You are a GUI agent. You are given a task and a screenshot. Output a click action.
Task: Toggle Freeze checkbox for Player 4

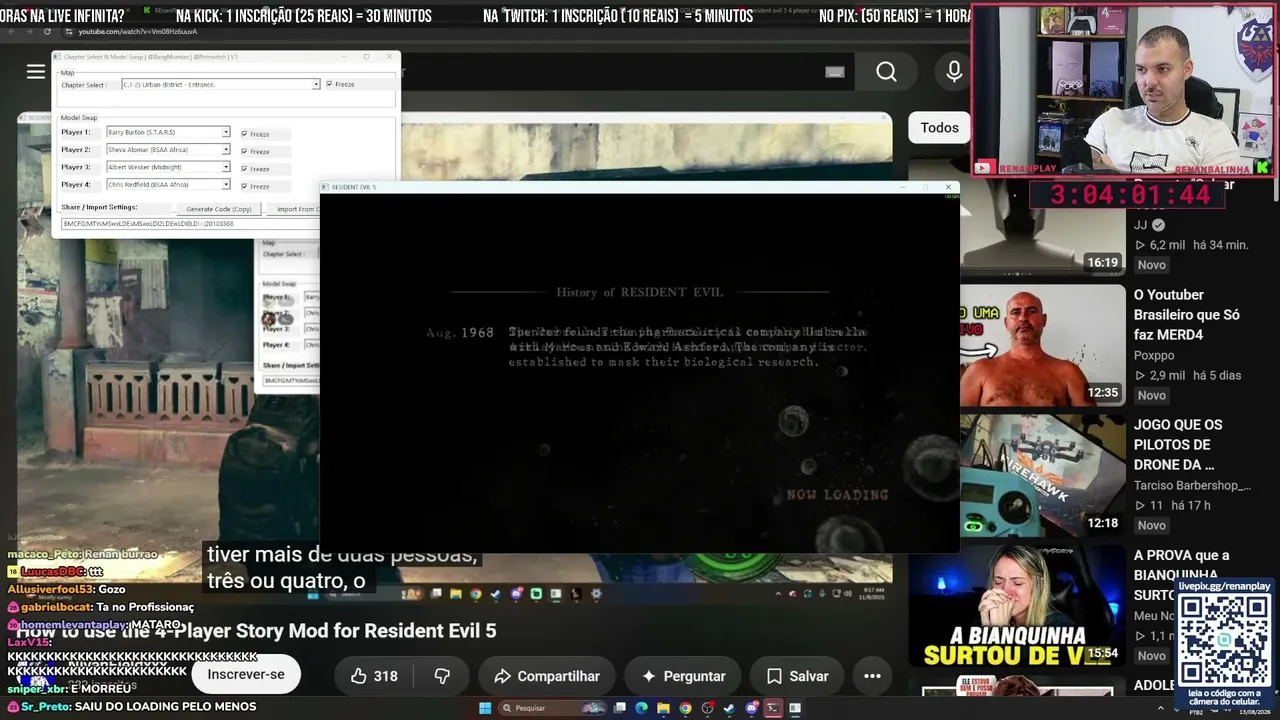coord(243,186)
